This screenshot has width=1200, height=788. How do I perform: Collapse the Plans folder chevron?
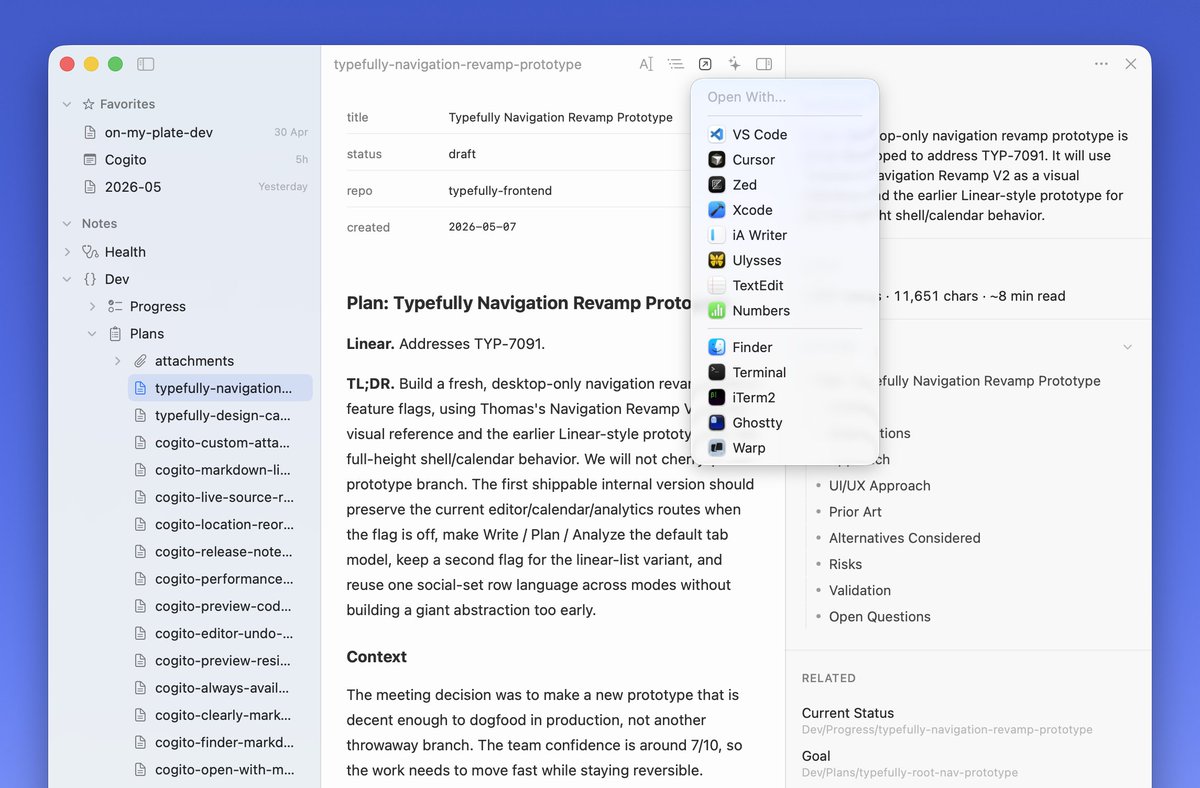tap(92, 334)
